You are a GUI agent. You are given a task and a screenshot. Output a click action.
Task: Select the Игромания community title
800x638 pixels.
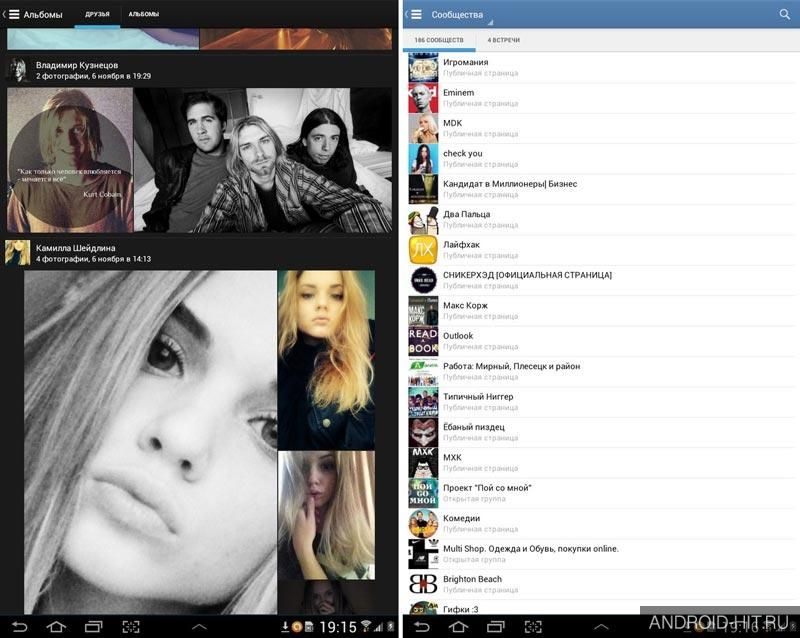465,62
